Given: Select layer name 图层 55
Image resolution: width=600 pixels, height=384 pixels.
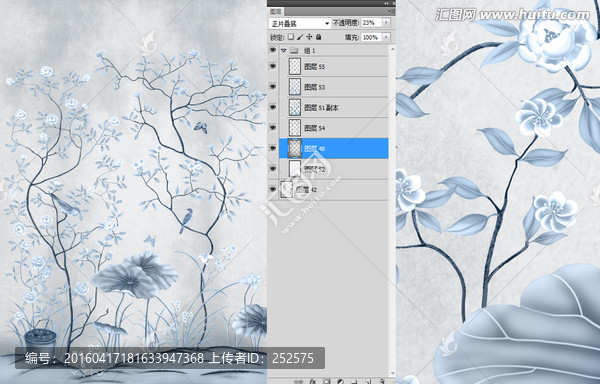Looking at the screenshot, I should tap(315, 67).
